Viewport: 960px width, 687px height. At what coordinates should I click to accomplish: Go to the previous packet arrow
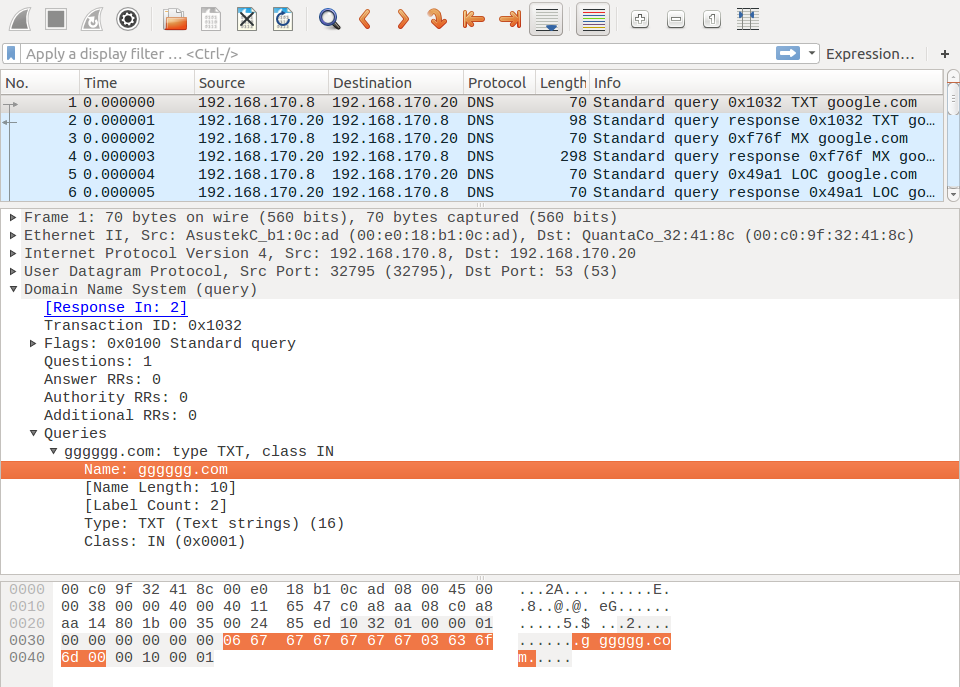pyautogui.click(x=365, y=18)
